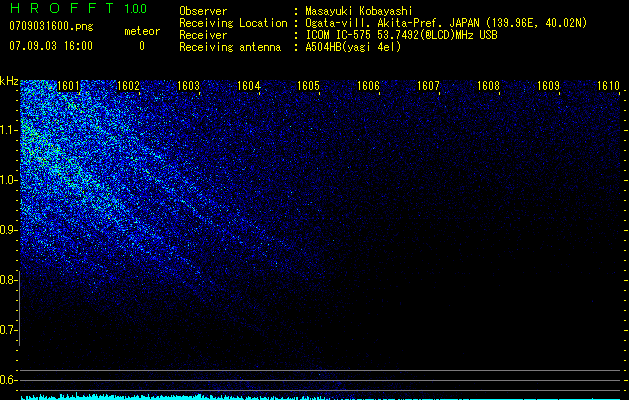This screenshot has width=629, height=400.
Task: Click the 1606 time axis marker
Action: [368, 86]
